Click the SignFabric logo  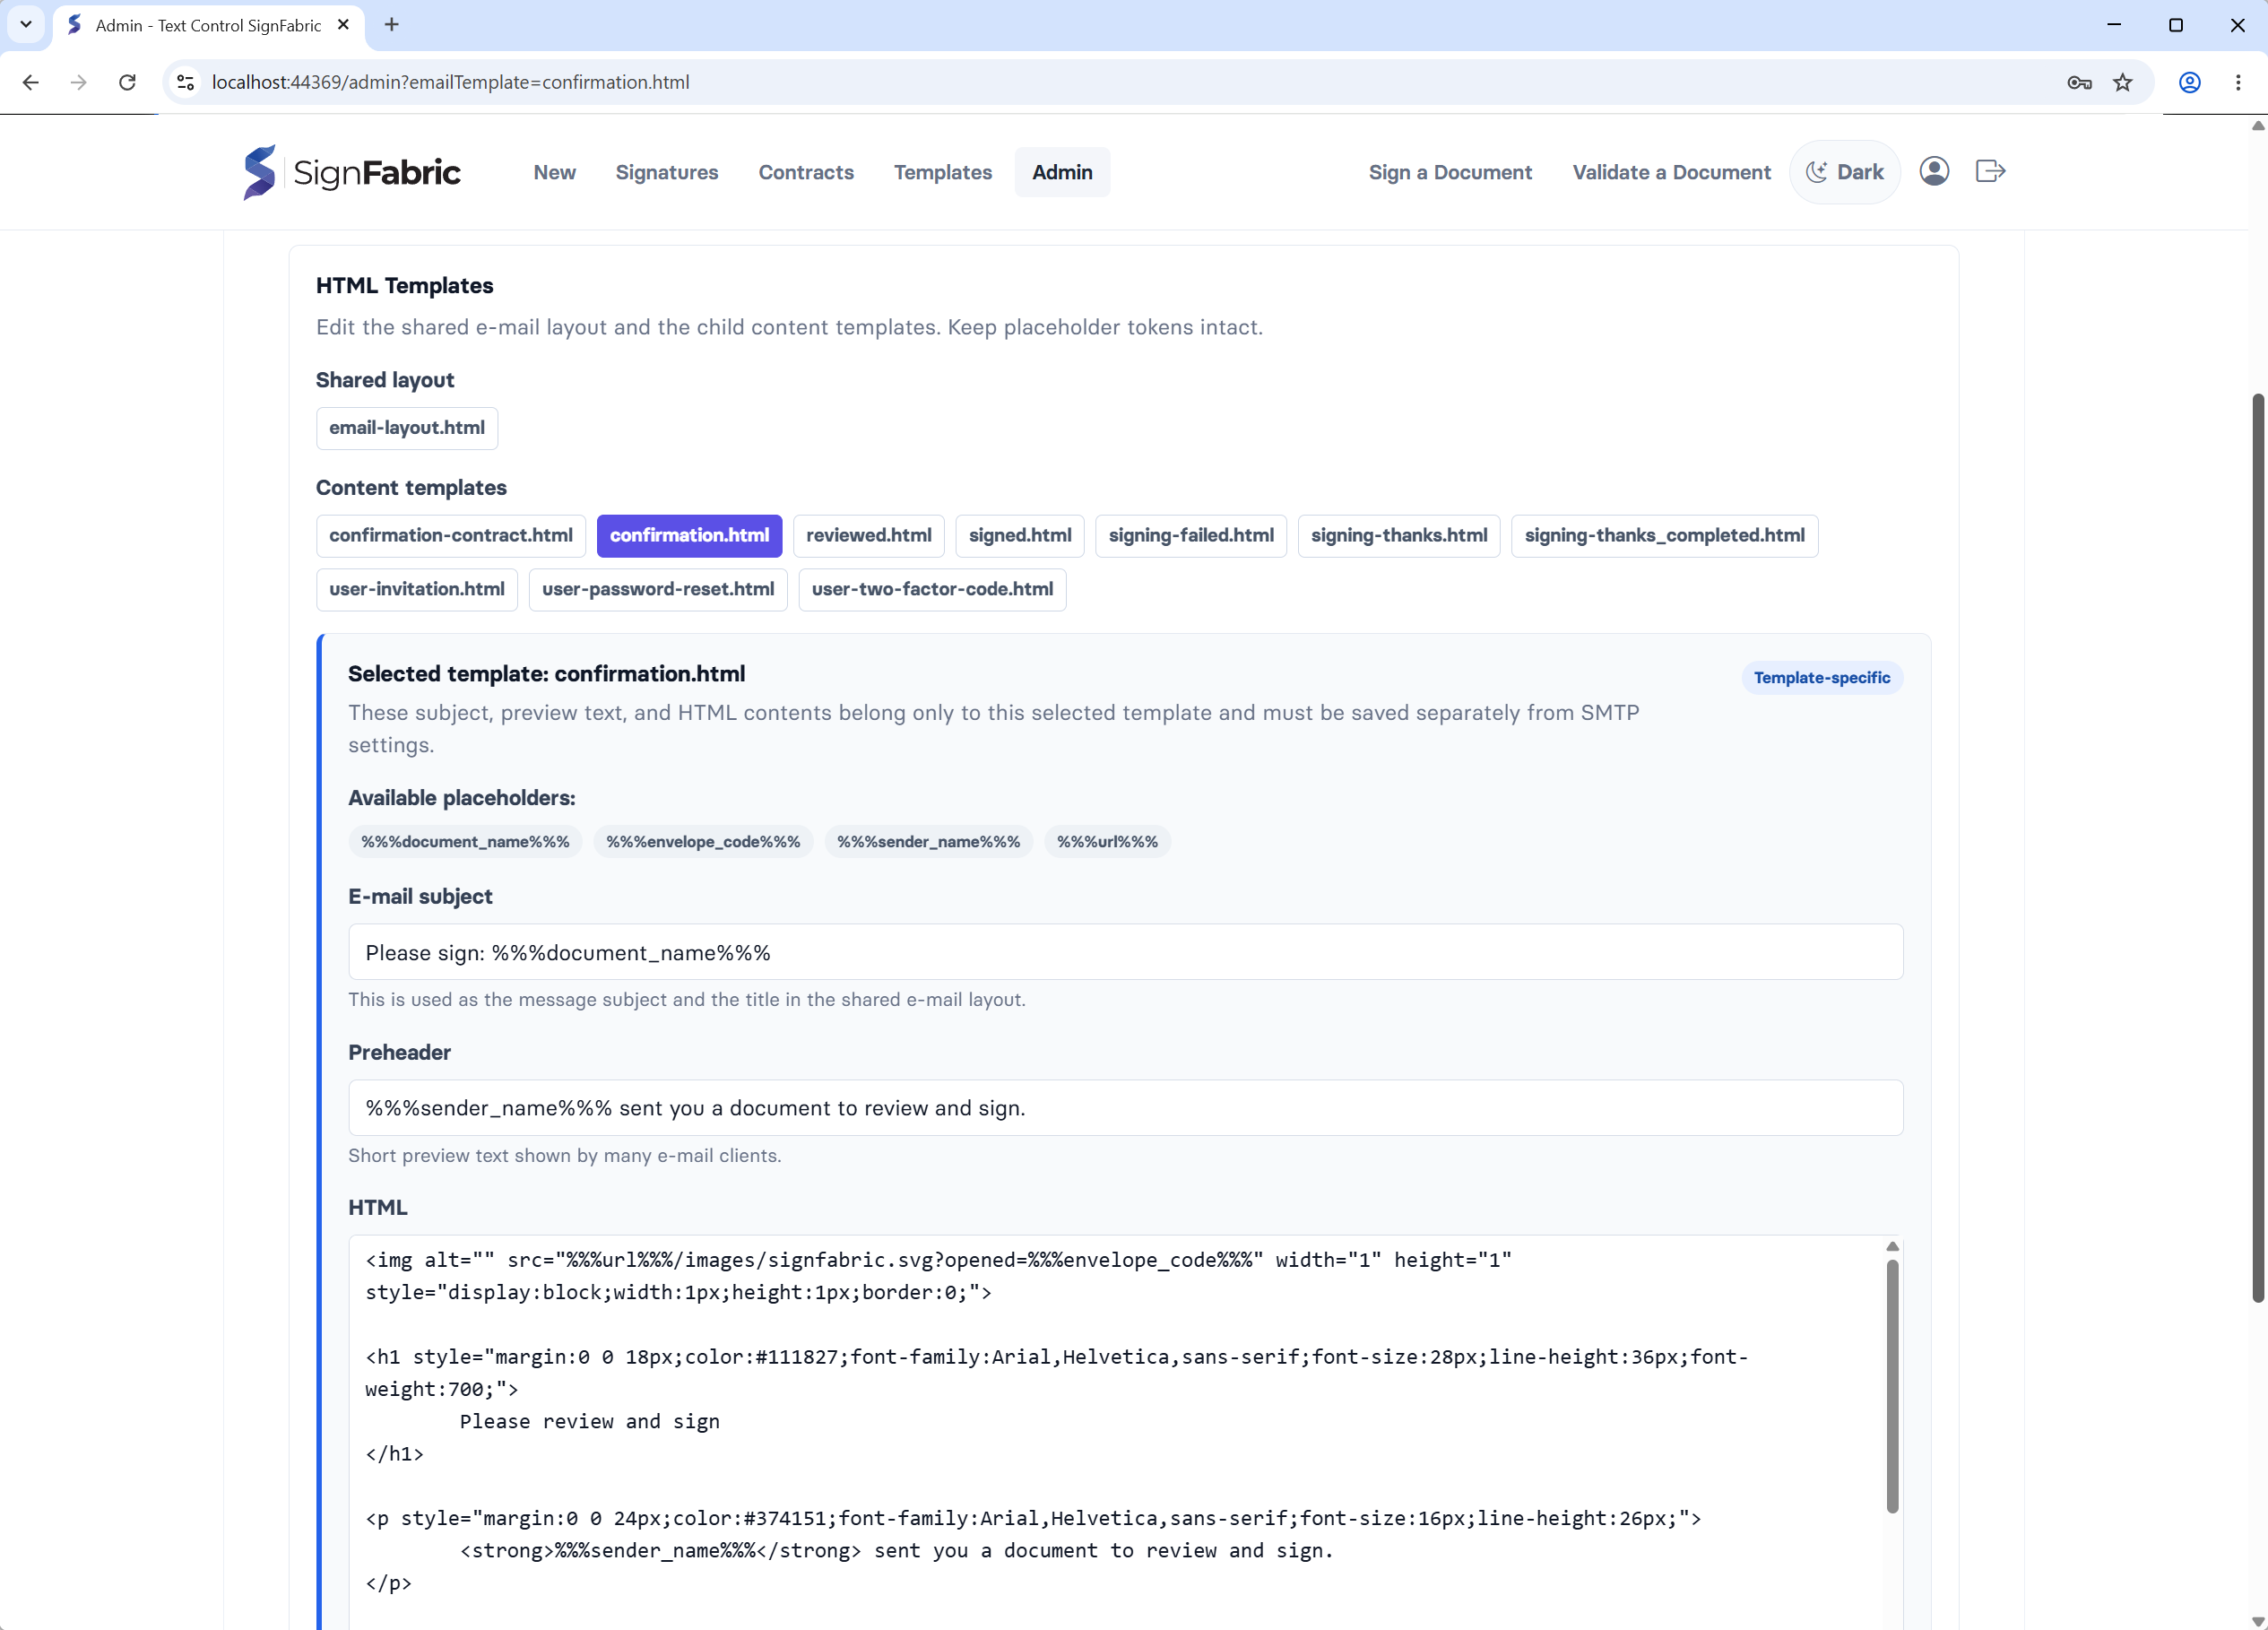coord(352,172)
